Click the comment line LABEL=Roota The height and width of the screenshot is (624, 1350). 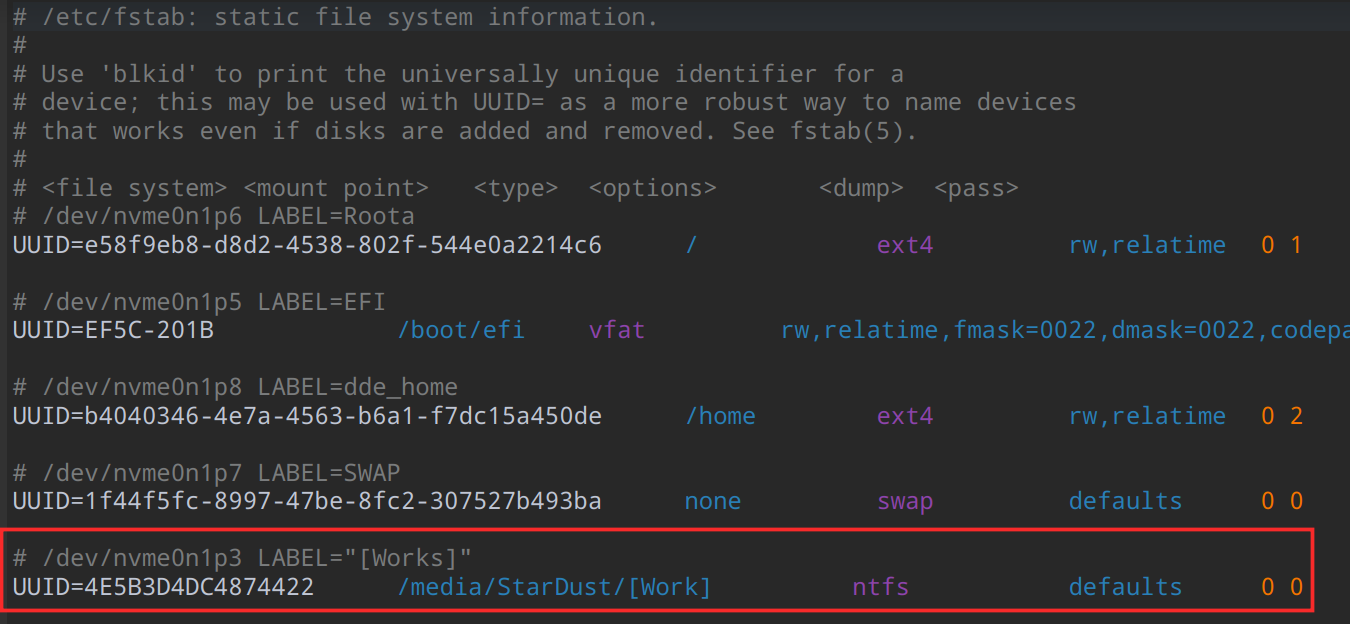213,216
